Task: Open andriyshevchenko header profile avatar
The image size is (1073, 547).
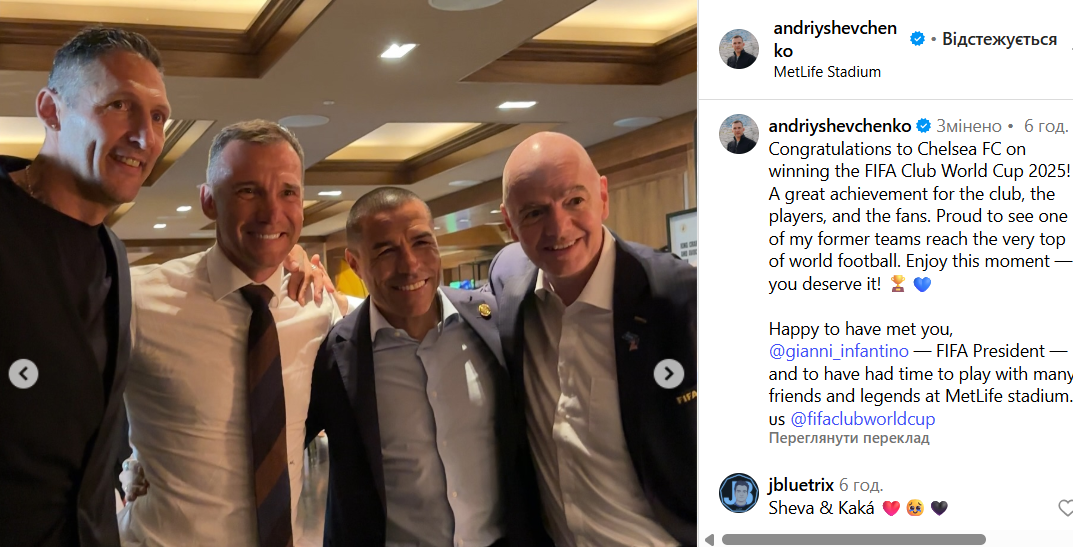Action: pos(739,49)
